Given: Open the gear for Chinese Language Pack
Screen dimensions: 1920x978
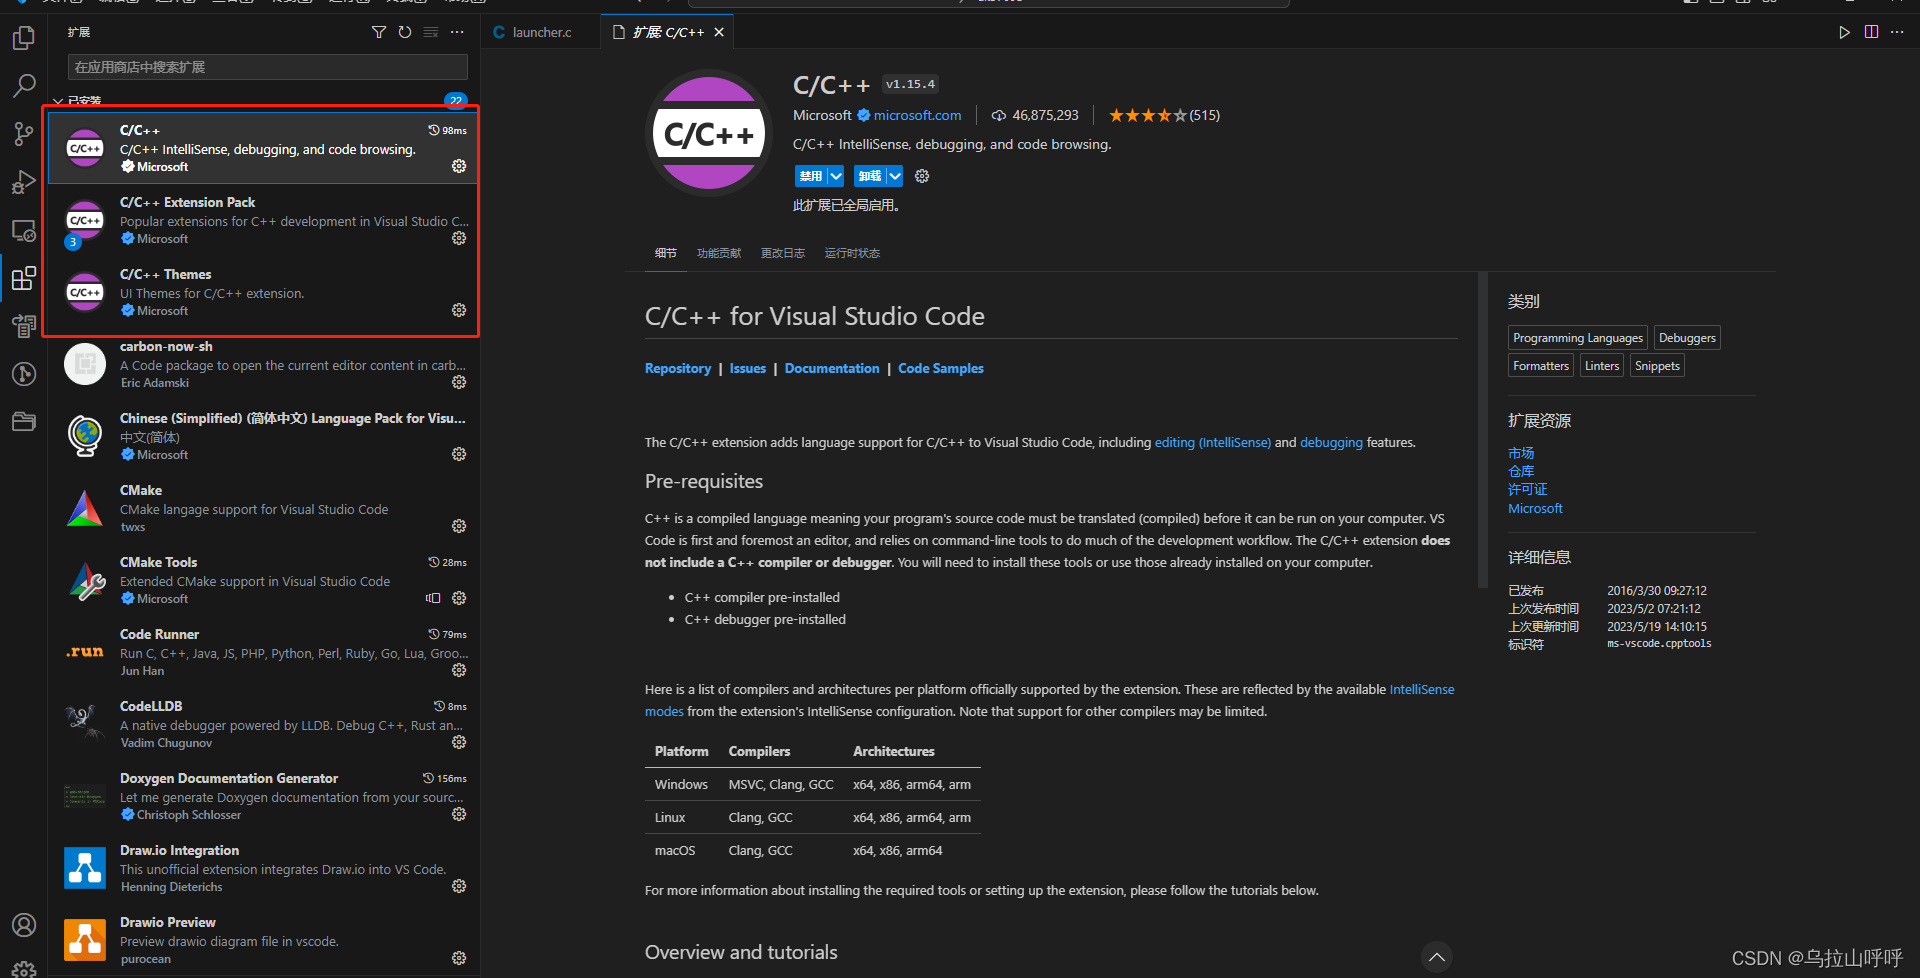Looking at the screenshot, I should (x=459, y=455).
